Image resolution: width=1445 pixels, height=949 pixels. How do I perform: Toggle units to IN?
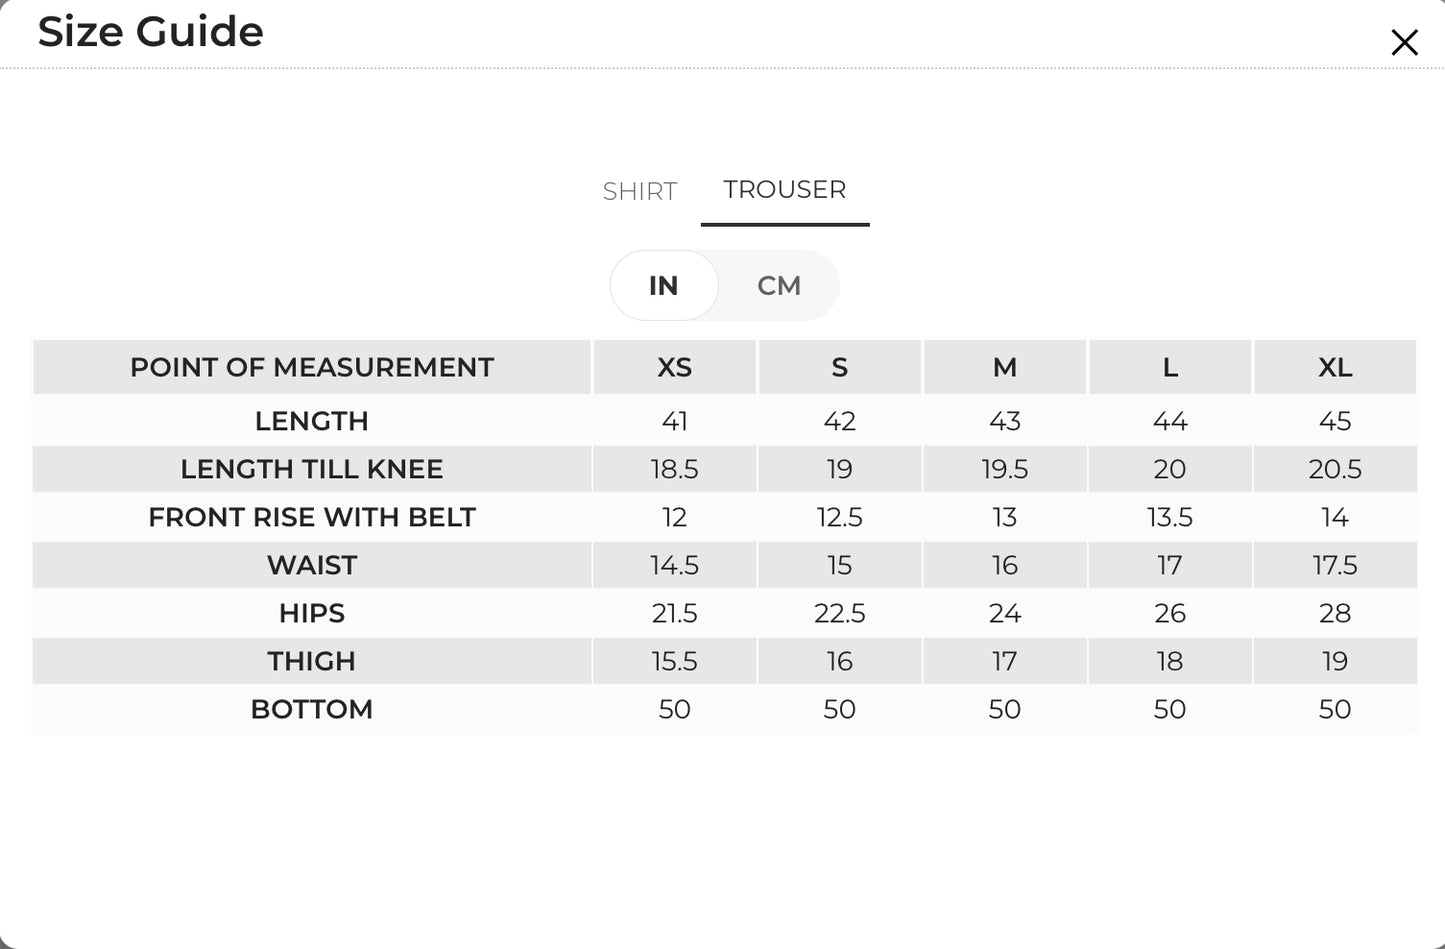point(664,285)
